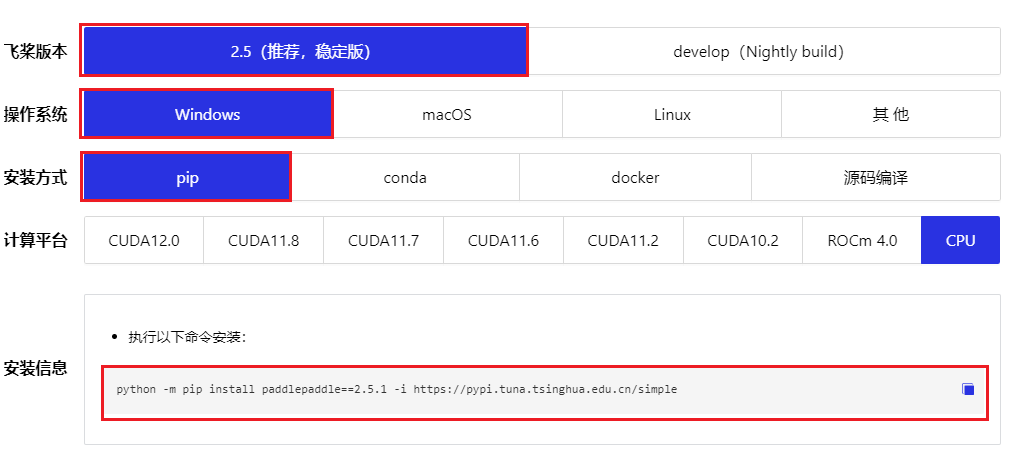
Task: Switch platform to CUDA11.2
Action: click(x=623, y=240)
